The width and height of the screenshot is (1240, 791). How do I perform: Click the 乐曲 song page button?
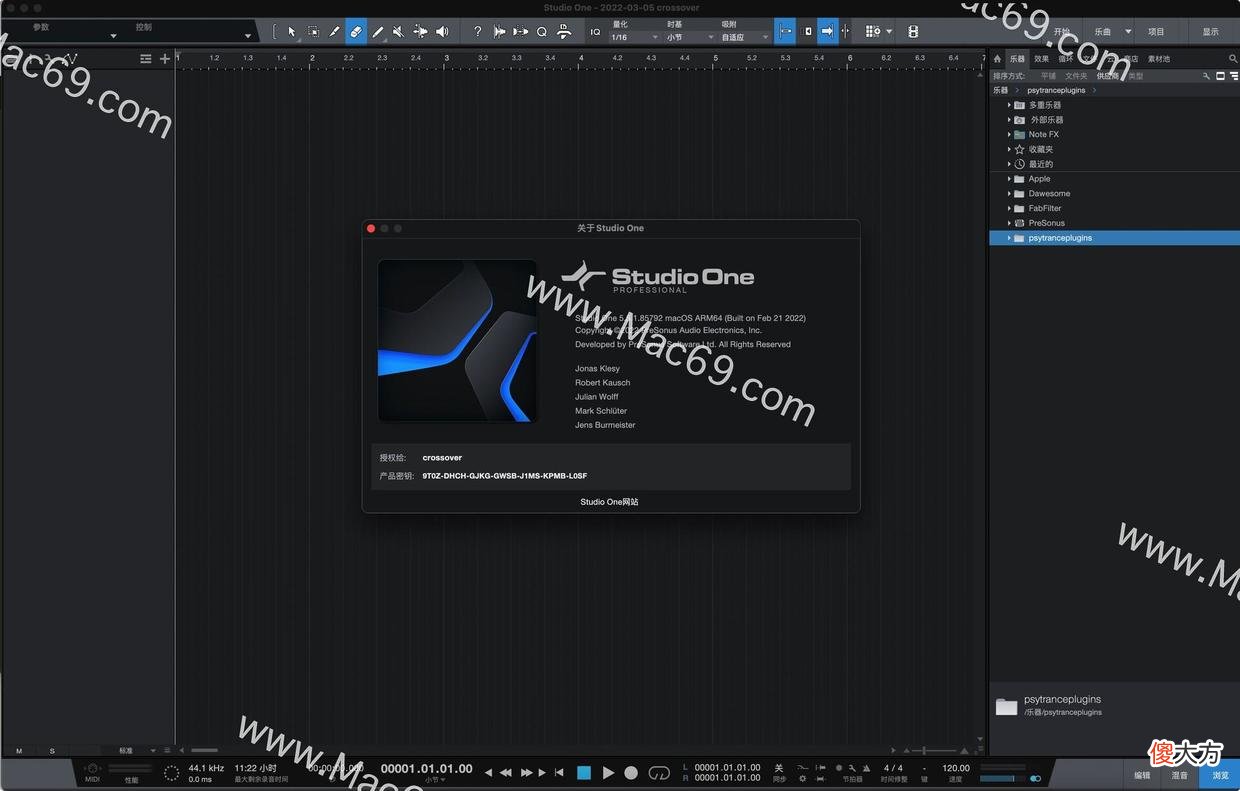1103,32
